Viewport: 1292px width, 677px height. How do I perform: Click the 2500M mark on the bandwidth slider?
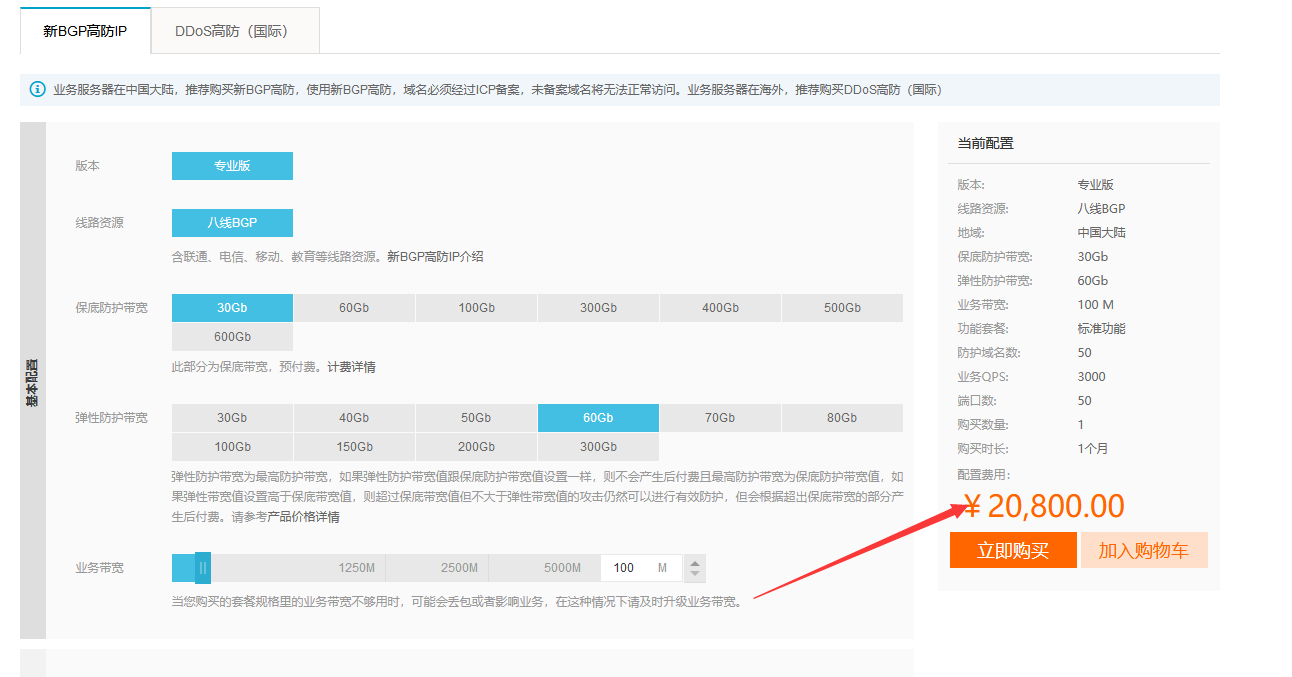pyautogui.click(x=459, y=568)
